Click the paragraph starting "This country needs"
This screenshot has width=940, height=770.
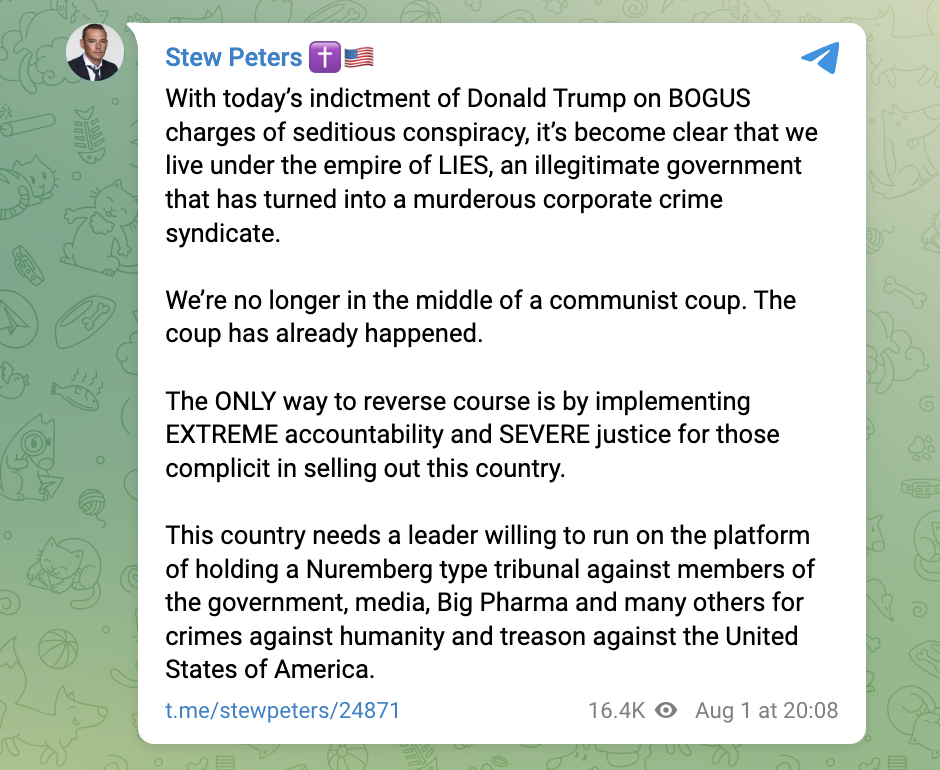[490, 602]
